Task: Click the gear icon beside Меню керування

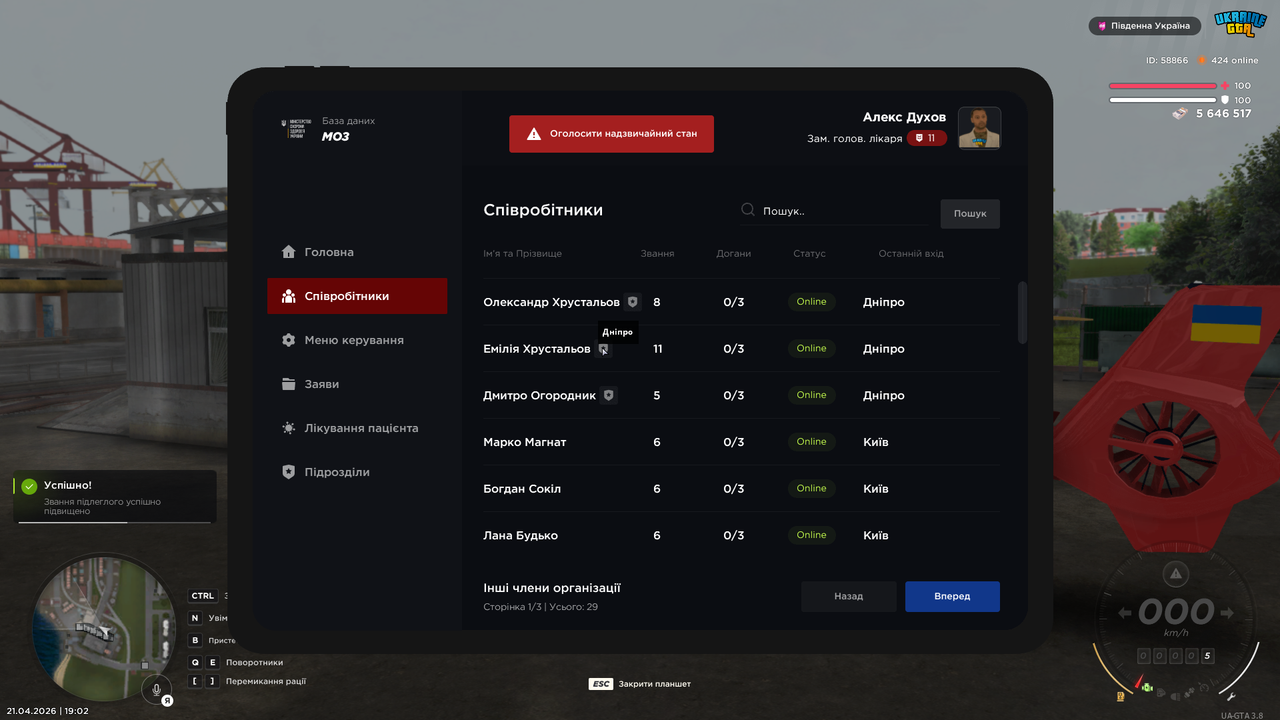Action: pos(289,340)
